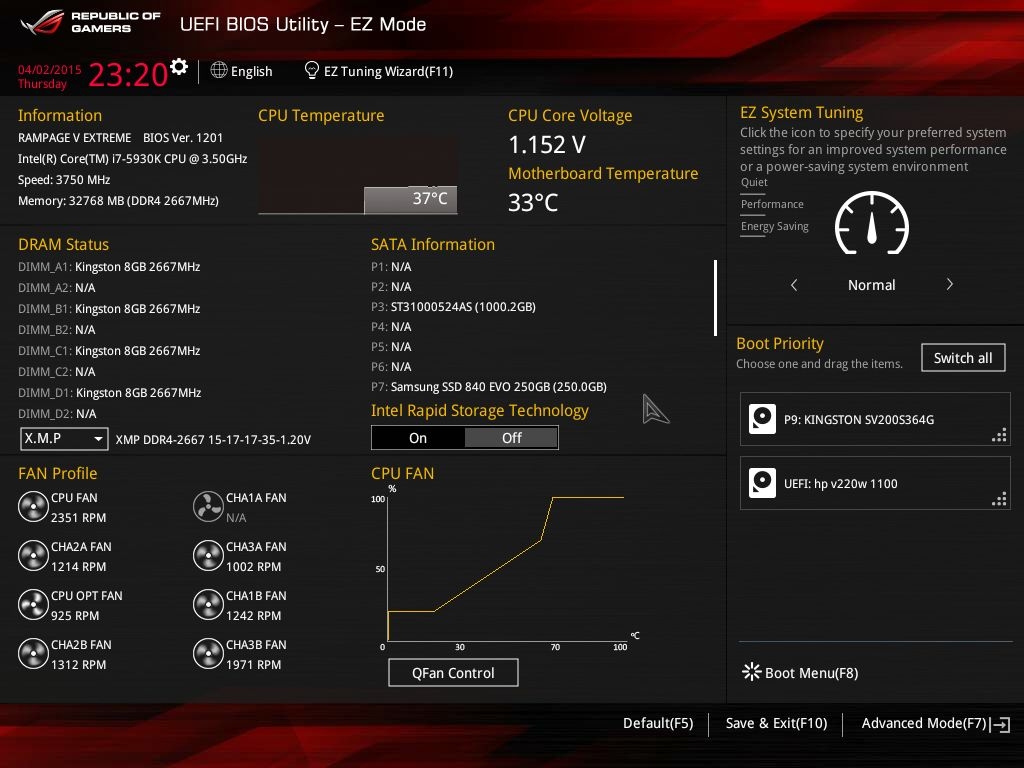Screen dimensions: 1024x768
Task: Click the KINGSTON SV200S364G disk icon
Action: pyautogui.click(x=762, y=420)
